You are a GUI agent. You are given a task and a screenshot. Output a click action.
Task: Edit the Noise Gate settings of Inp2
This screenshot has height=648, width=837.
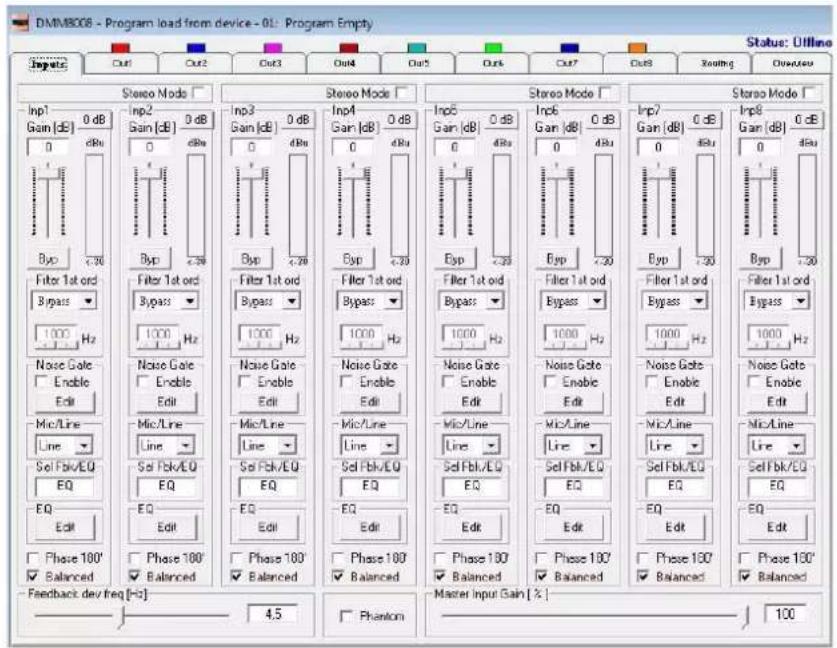point(167,402)
